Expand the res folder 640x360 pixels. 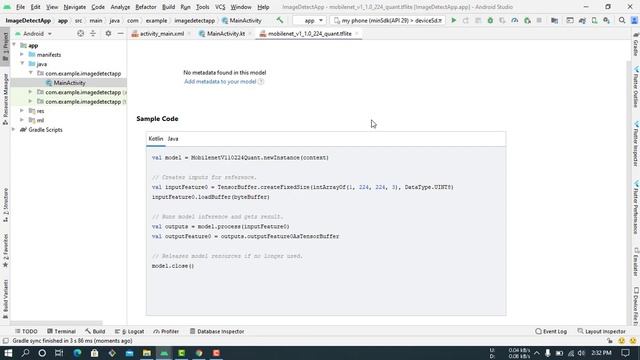tap(22, 111)
